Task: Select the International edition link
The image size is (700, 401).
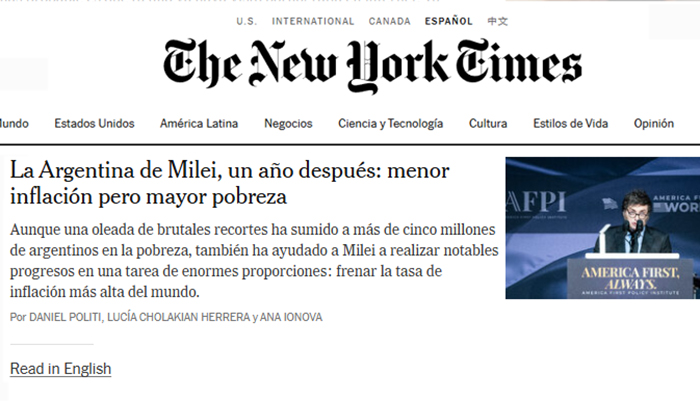Action: (x=313, y=21)
